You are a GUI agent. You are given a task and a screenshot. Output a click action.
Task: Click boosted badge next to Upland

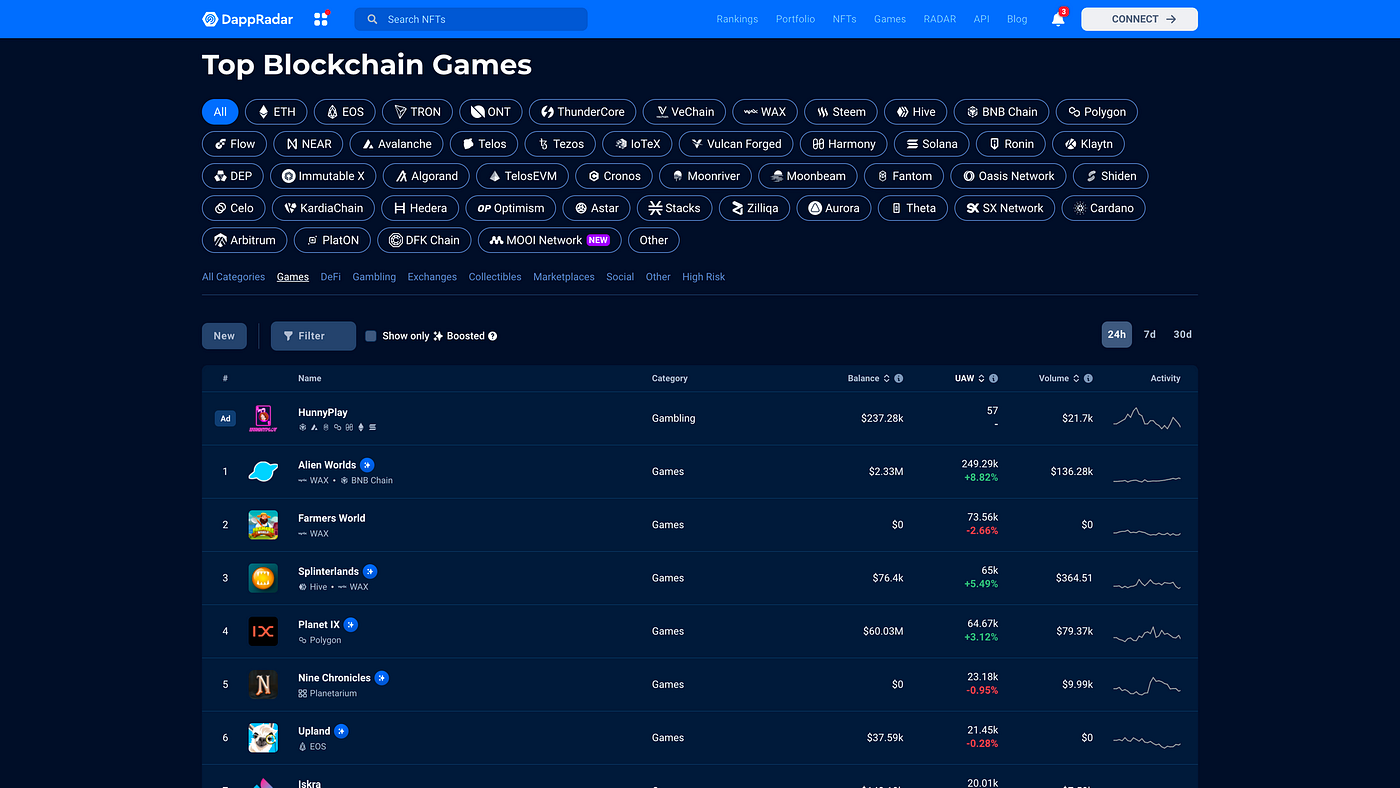tap(341, 731)
